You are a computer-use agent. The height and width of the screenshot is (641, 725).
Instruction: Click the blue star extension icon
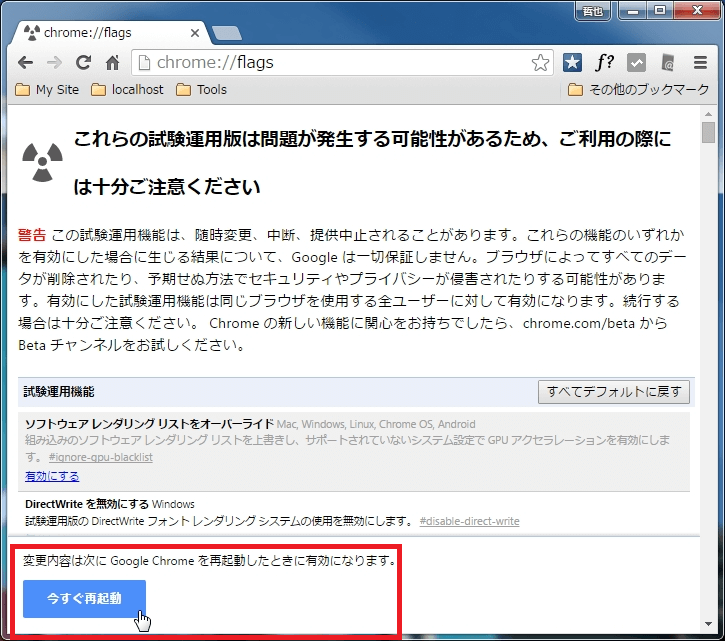pyautogui.click(x=572, y=62)
